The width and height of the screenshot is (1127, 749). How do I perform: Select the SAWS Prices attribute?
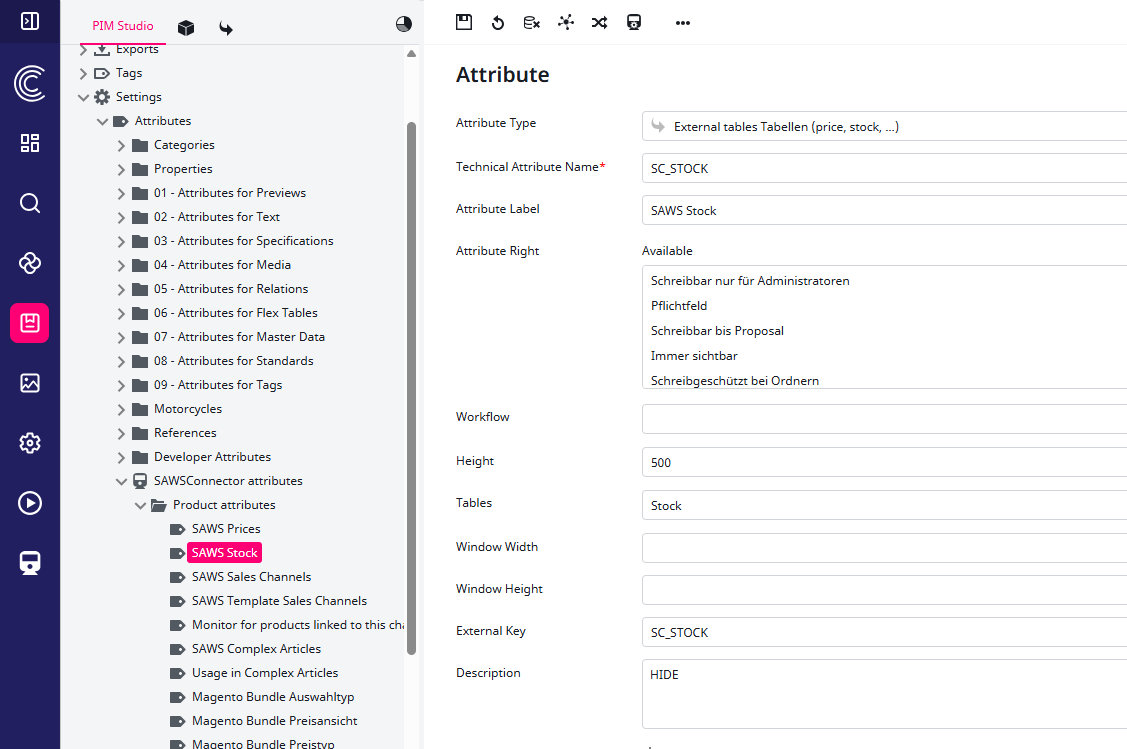tap(226, 529)
